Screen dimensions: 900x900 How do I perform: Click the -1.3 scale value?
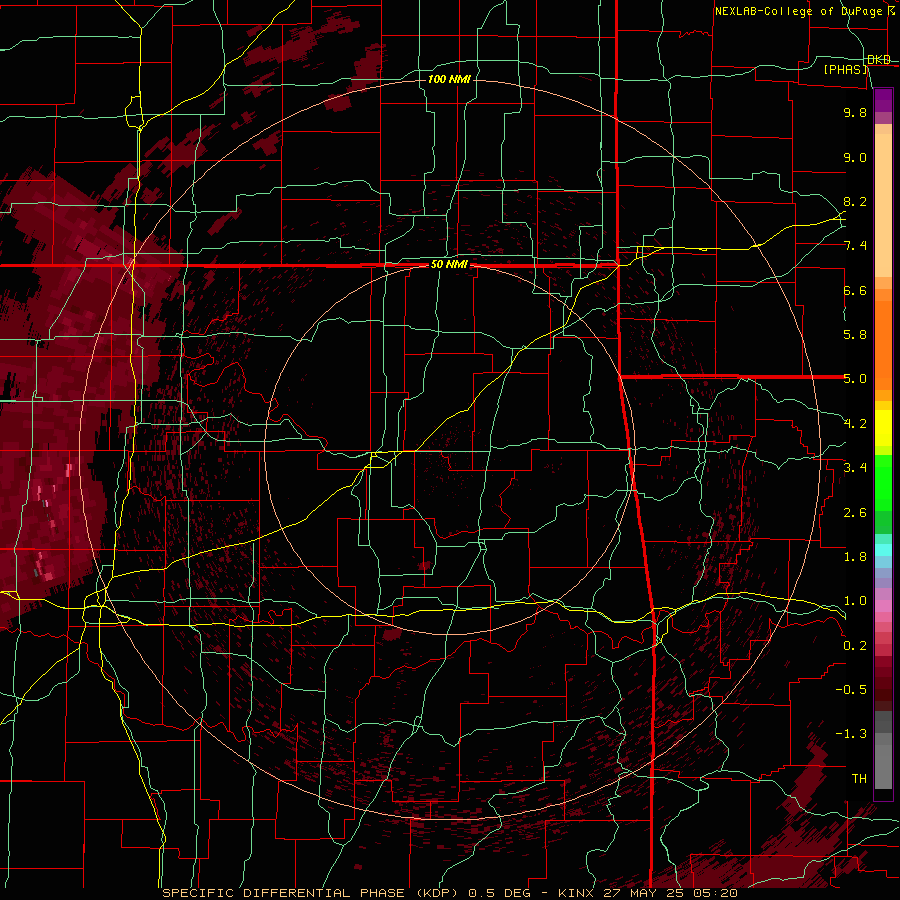851,734
